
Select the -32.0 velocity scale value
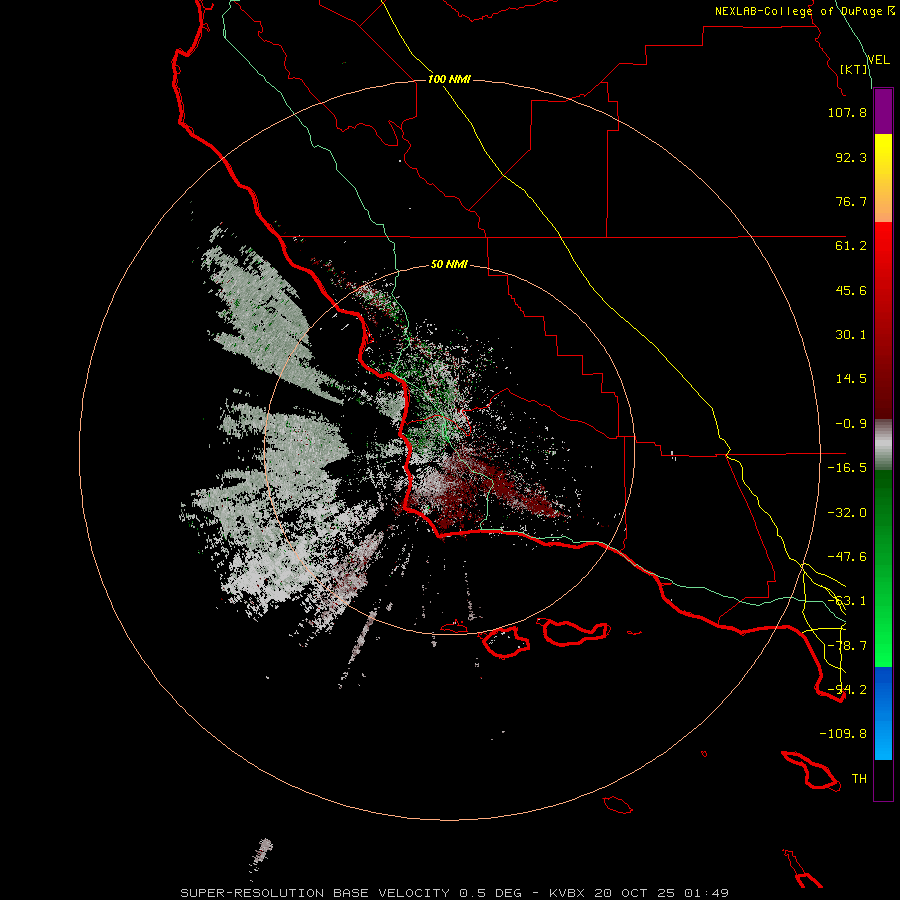(x=847, y=513)
